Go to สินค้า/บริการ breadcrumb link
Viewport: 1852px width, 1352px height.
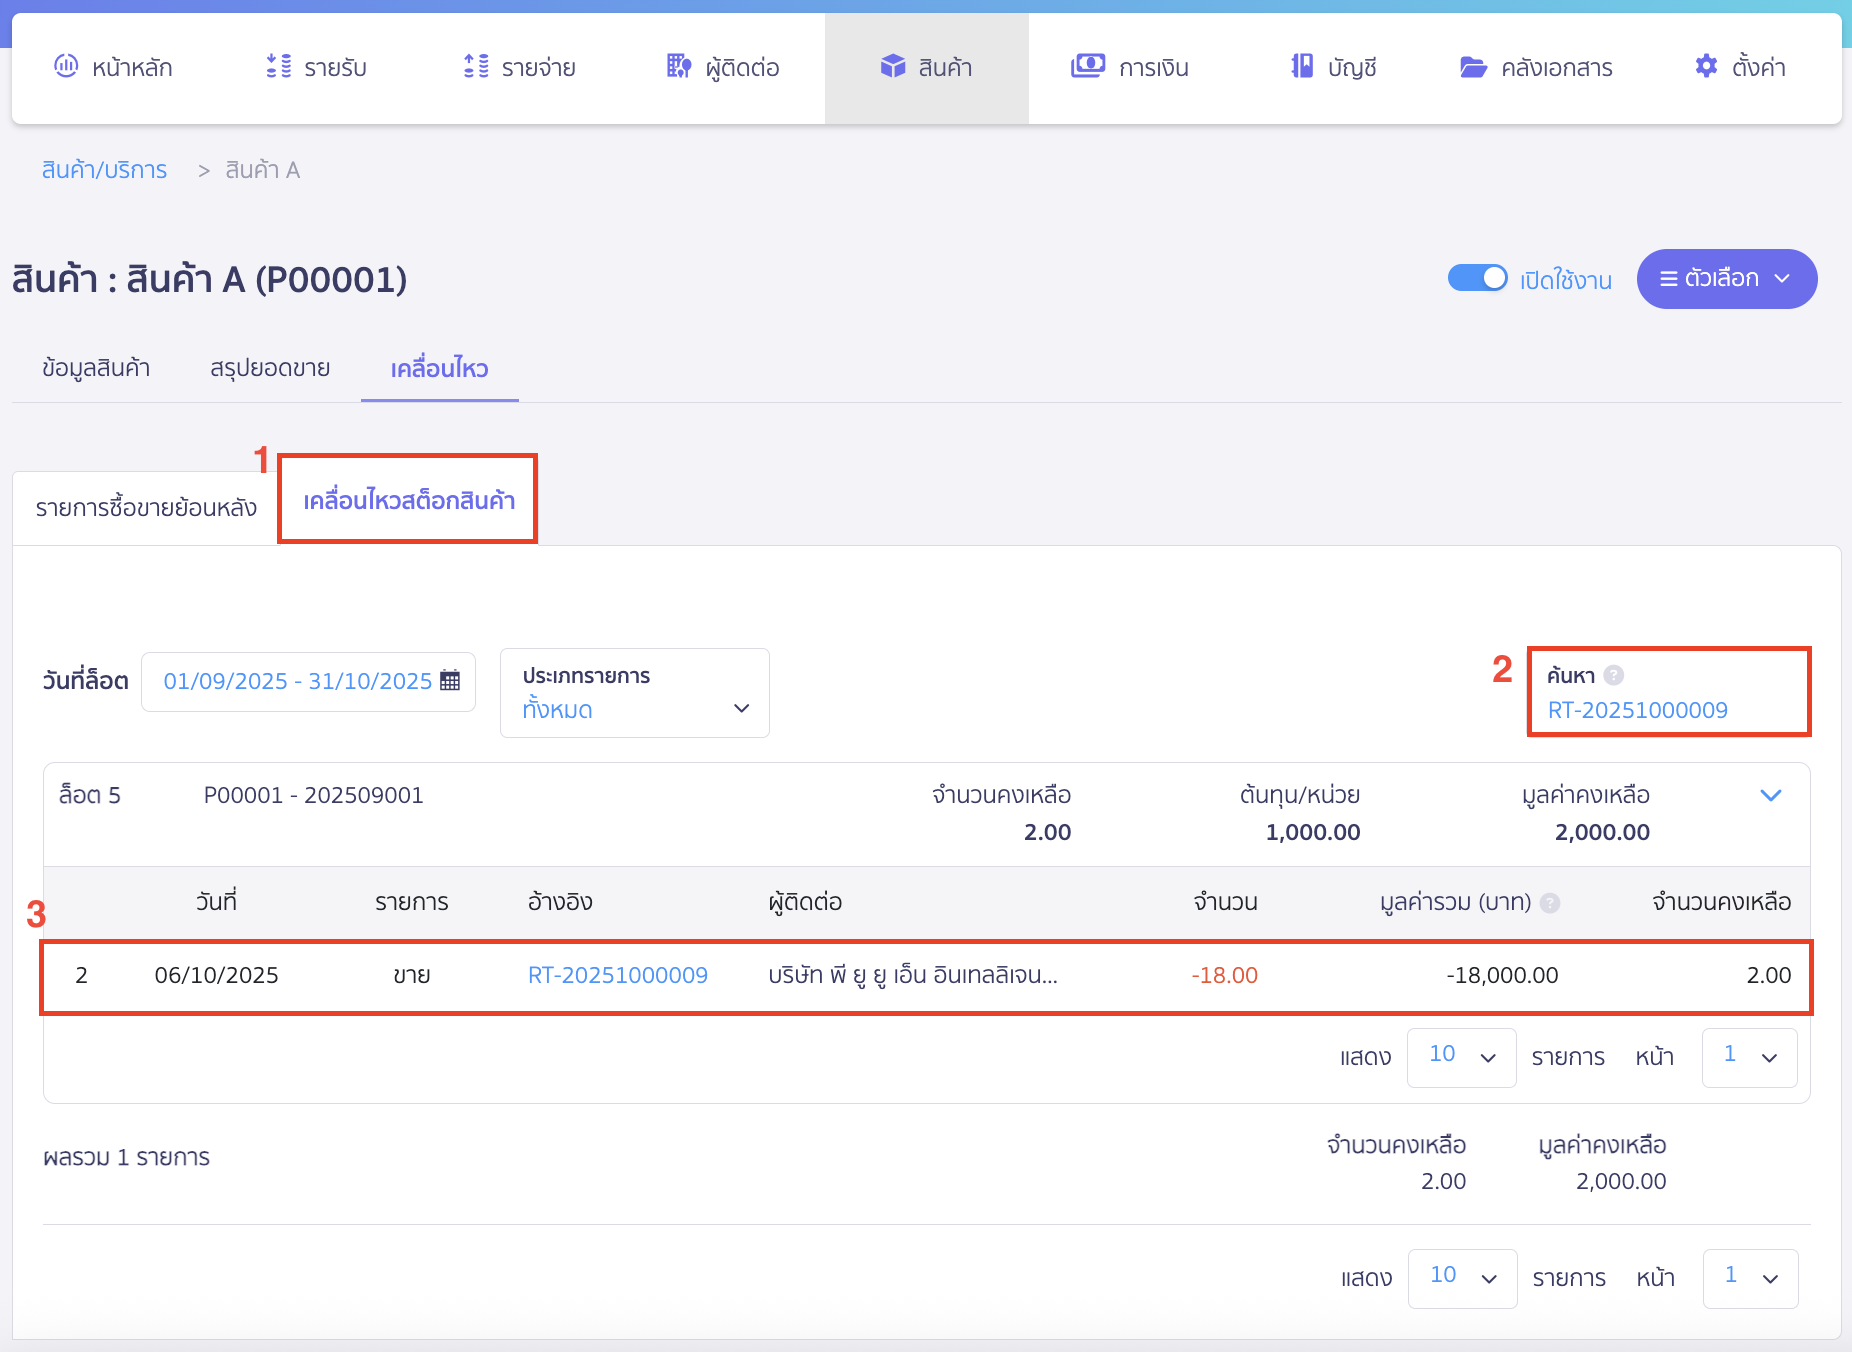104,170
